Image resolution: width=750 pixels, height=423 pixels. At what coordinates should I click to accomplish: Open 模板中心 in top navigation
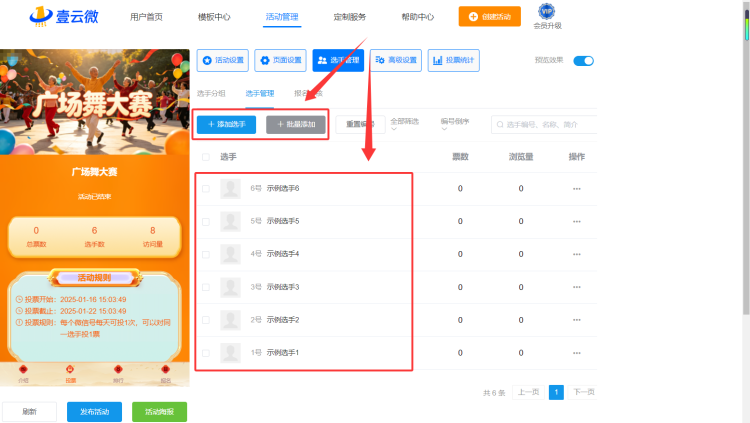click(214, 17)
